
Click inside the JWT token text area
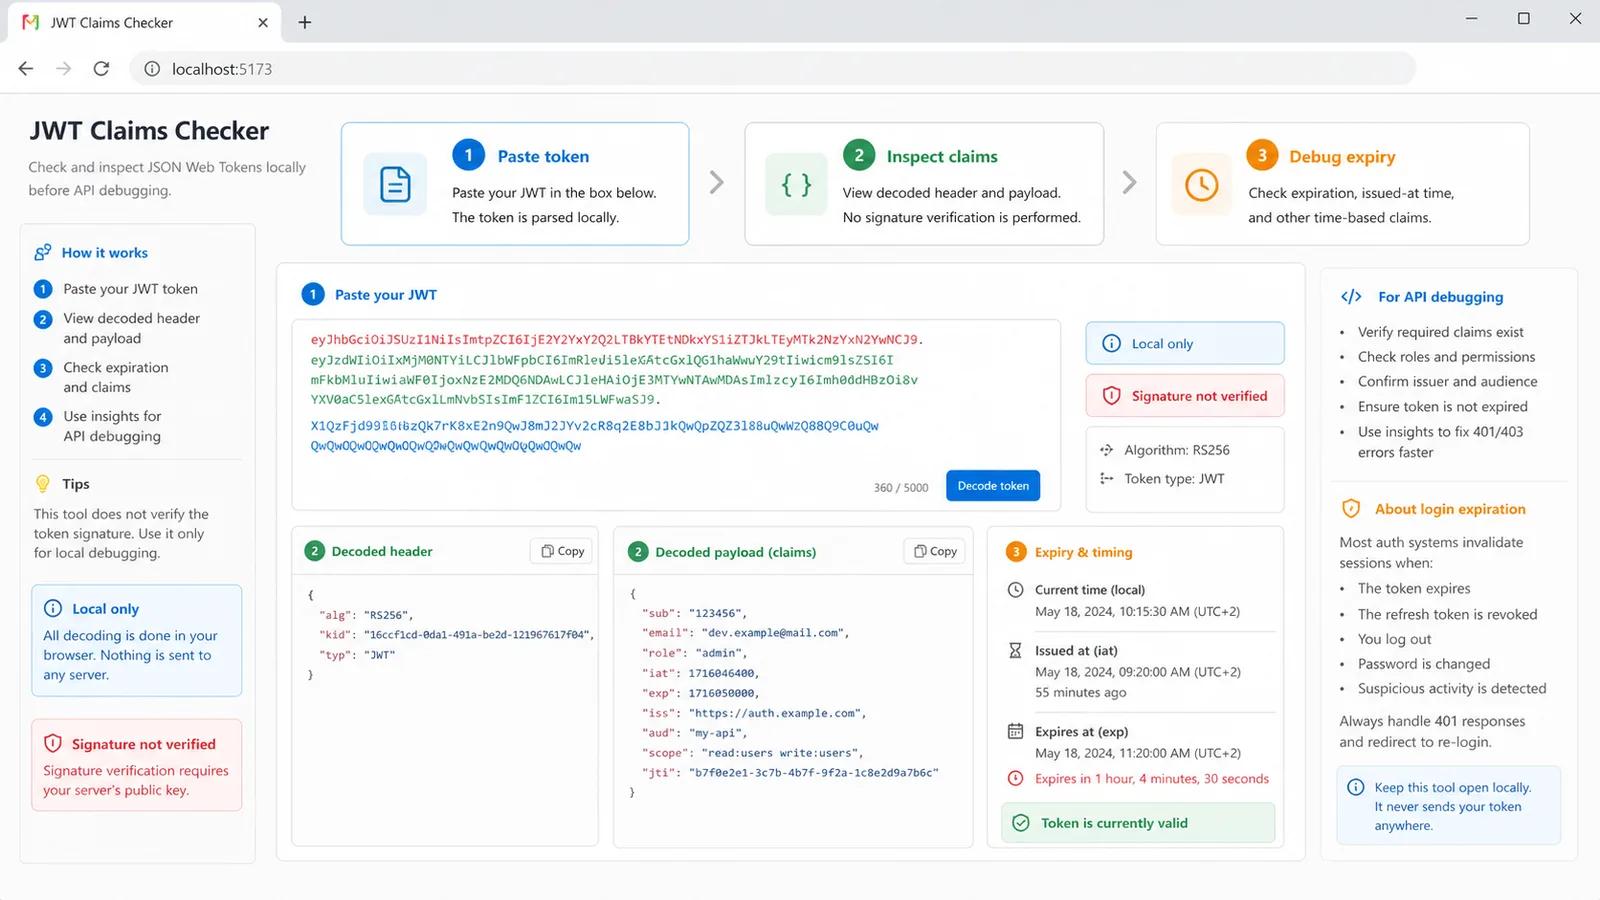pos(676,415)
